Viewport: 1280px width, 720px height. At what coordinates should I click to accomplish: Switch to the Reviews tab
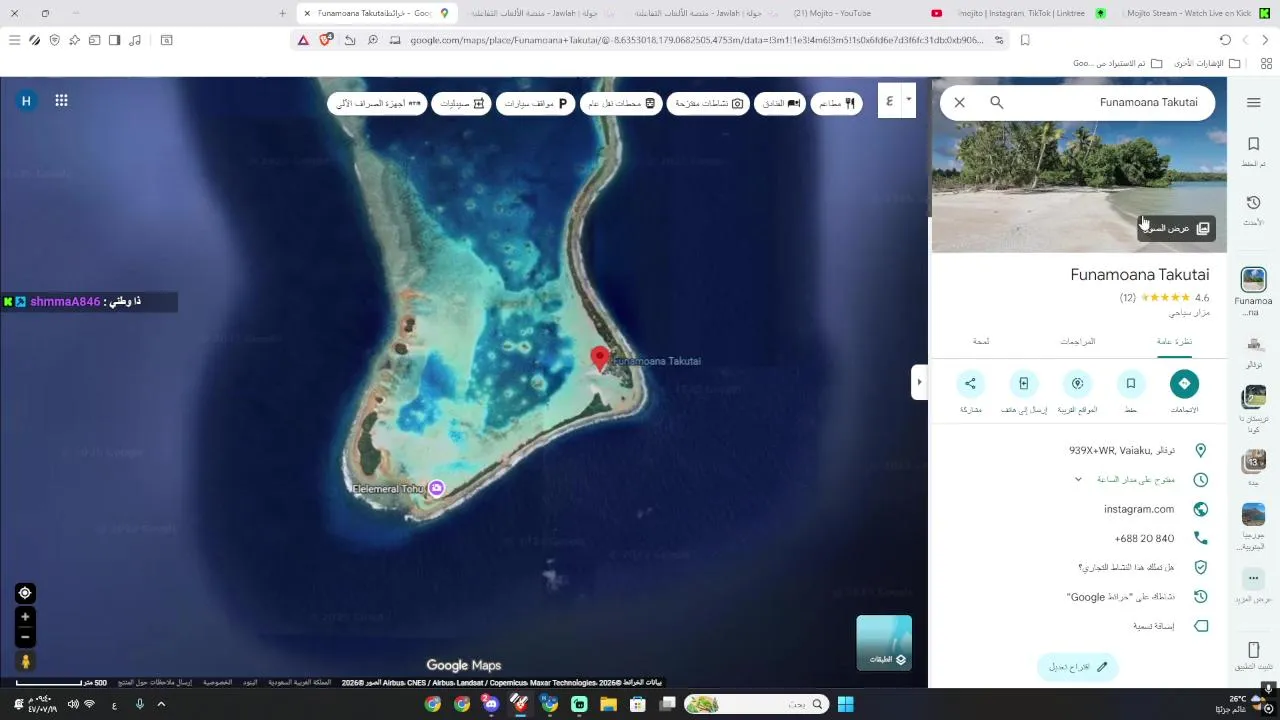1077,341
